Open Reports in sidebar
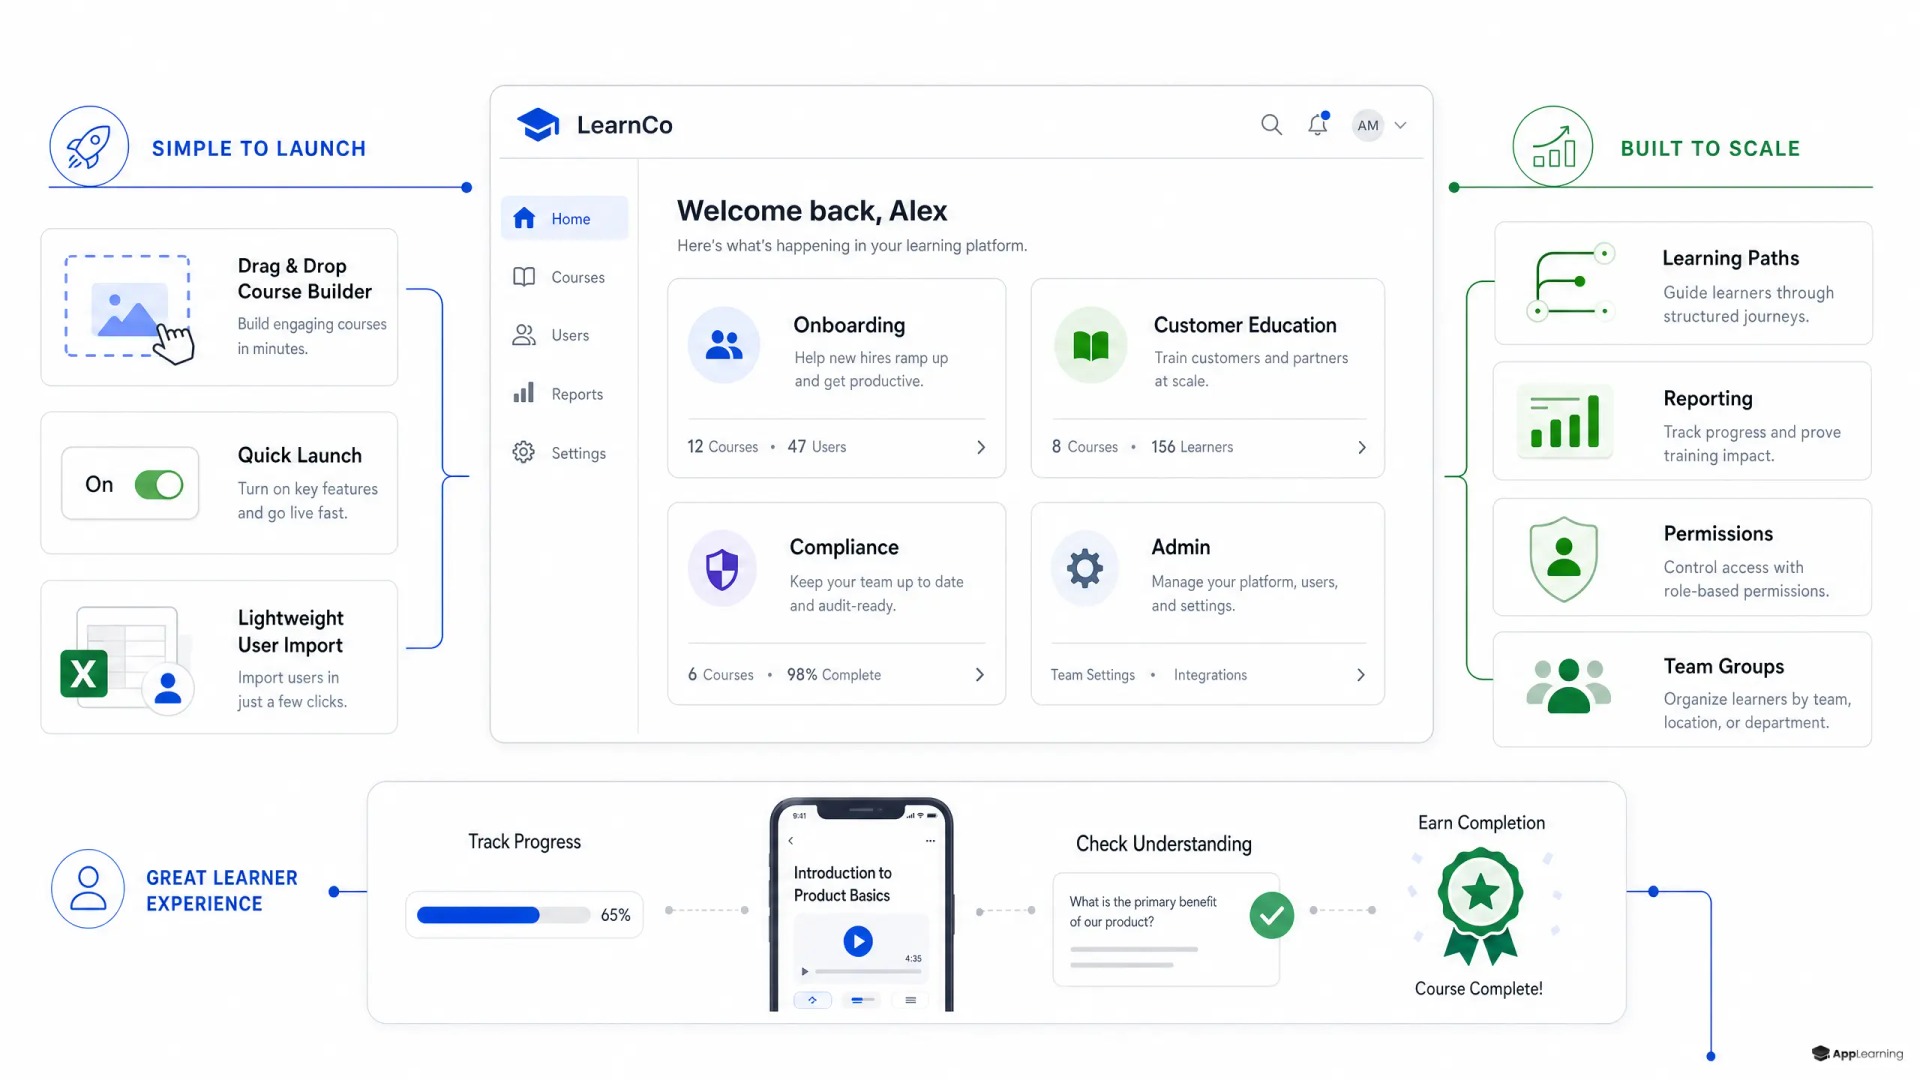The width and height of the screenshot is (1920, 1080). 559,393
